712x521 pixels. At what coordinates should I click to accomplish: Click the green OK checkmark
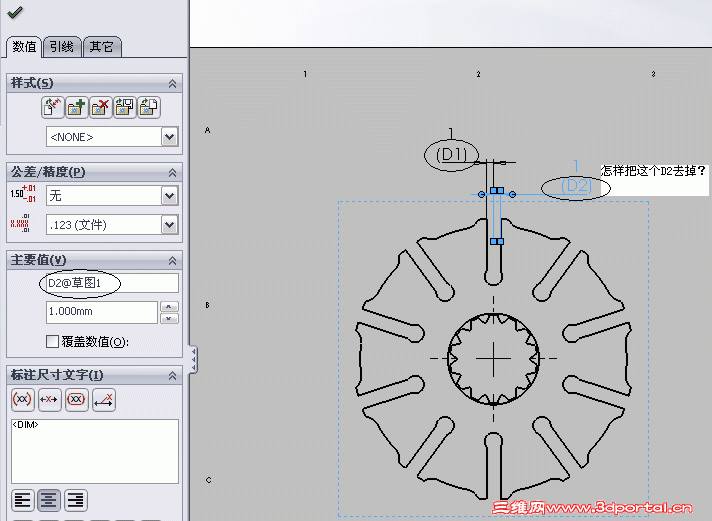point(15,12)
